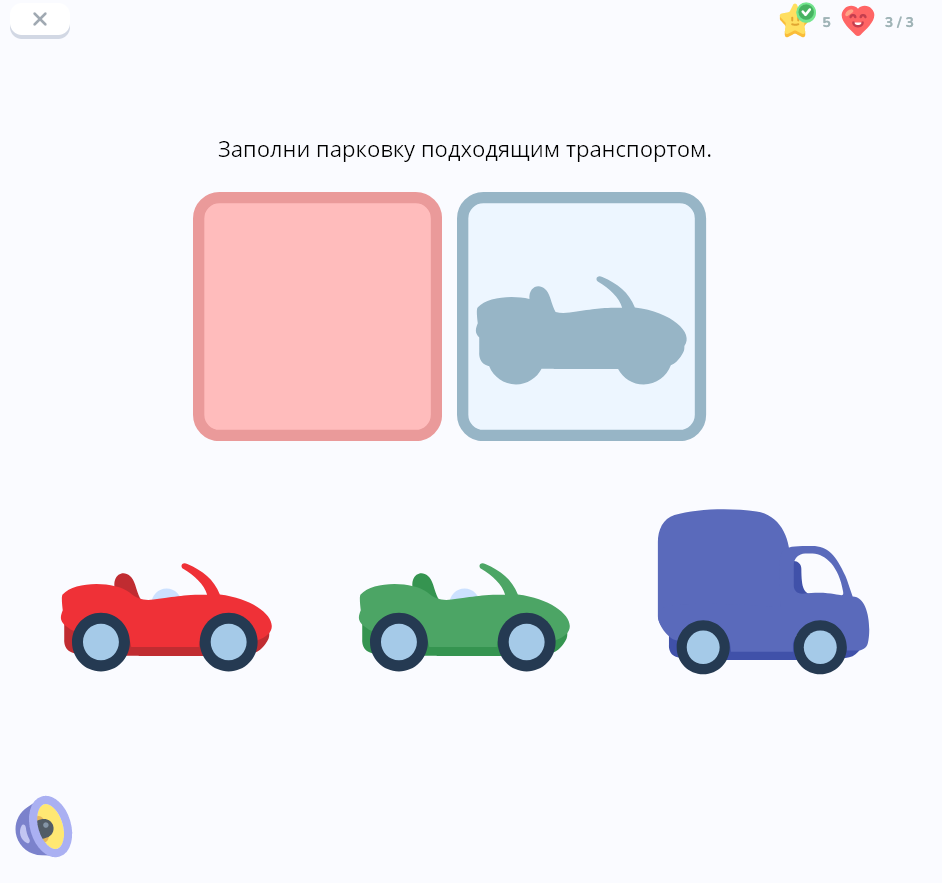Play the audio with the speaker icon
Viewport: 942px width, 883px height.
(44, 827)
